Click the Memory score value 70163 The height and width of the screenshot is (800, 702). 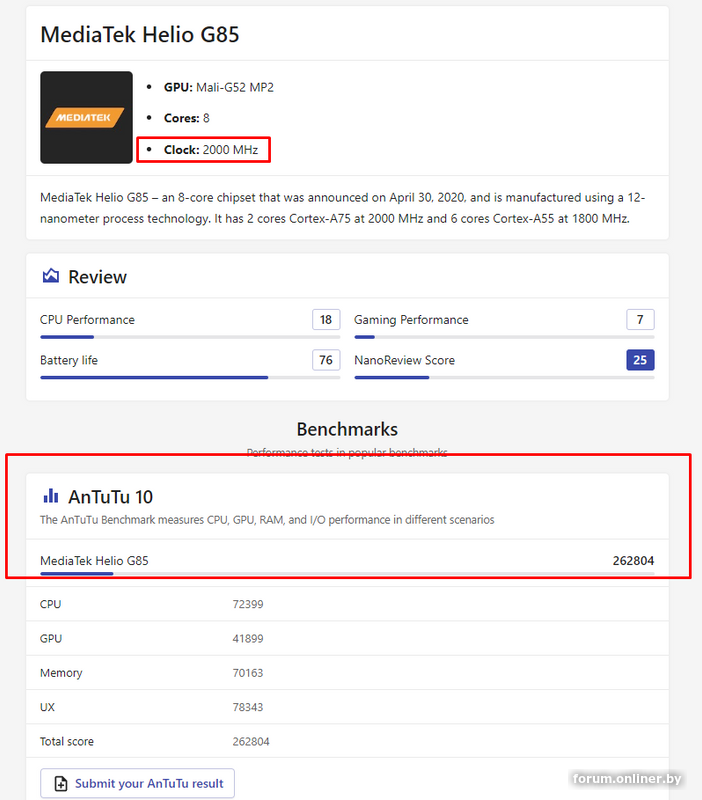pos(248,673)
